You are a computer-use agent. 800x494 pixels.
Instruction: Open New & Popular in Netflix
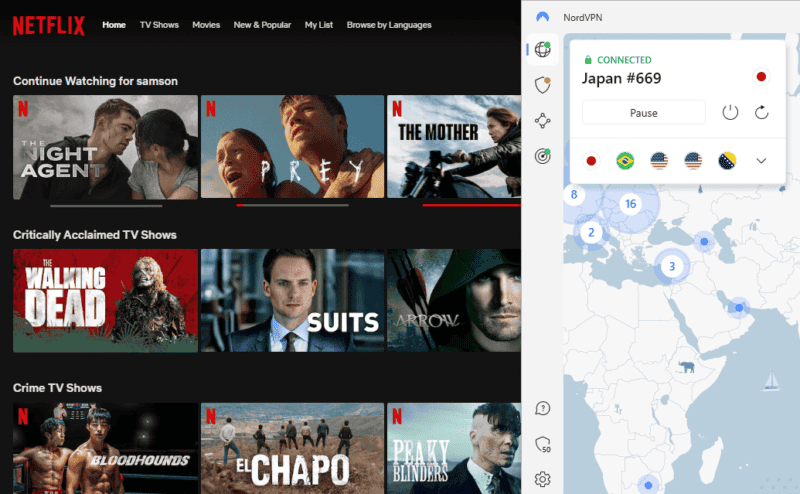click(262, 25)
